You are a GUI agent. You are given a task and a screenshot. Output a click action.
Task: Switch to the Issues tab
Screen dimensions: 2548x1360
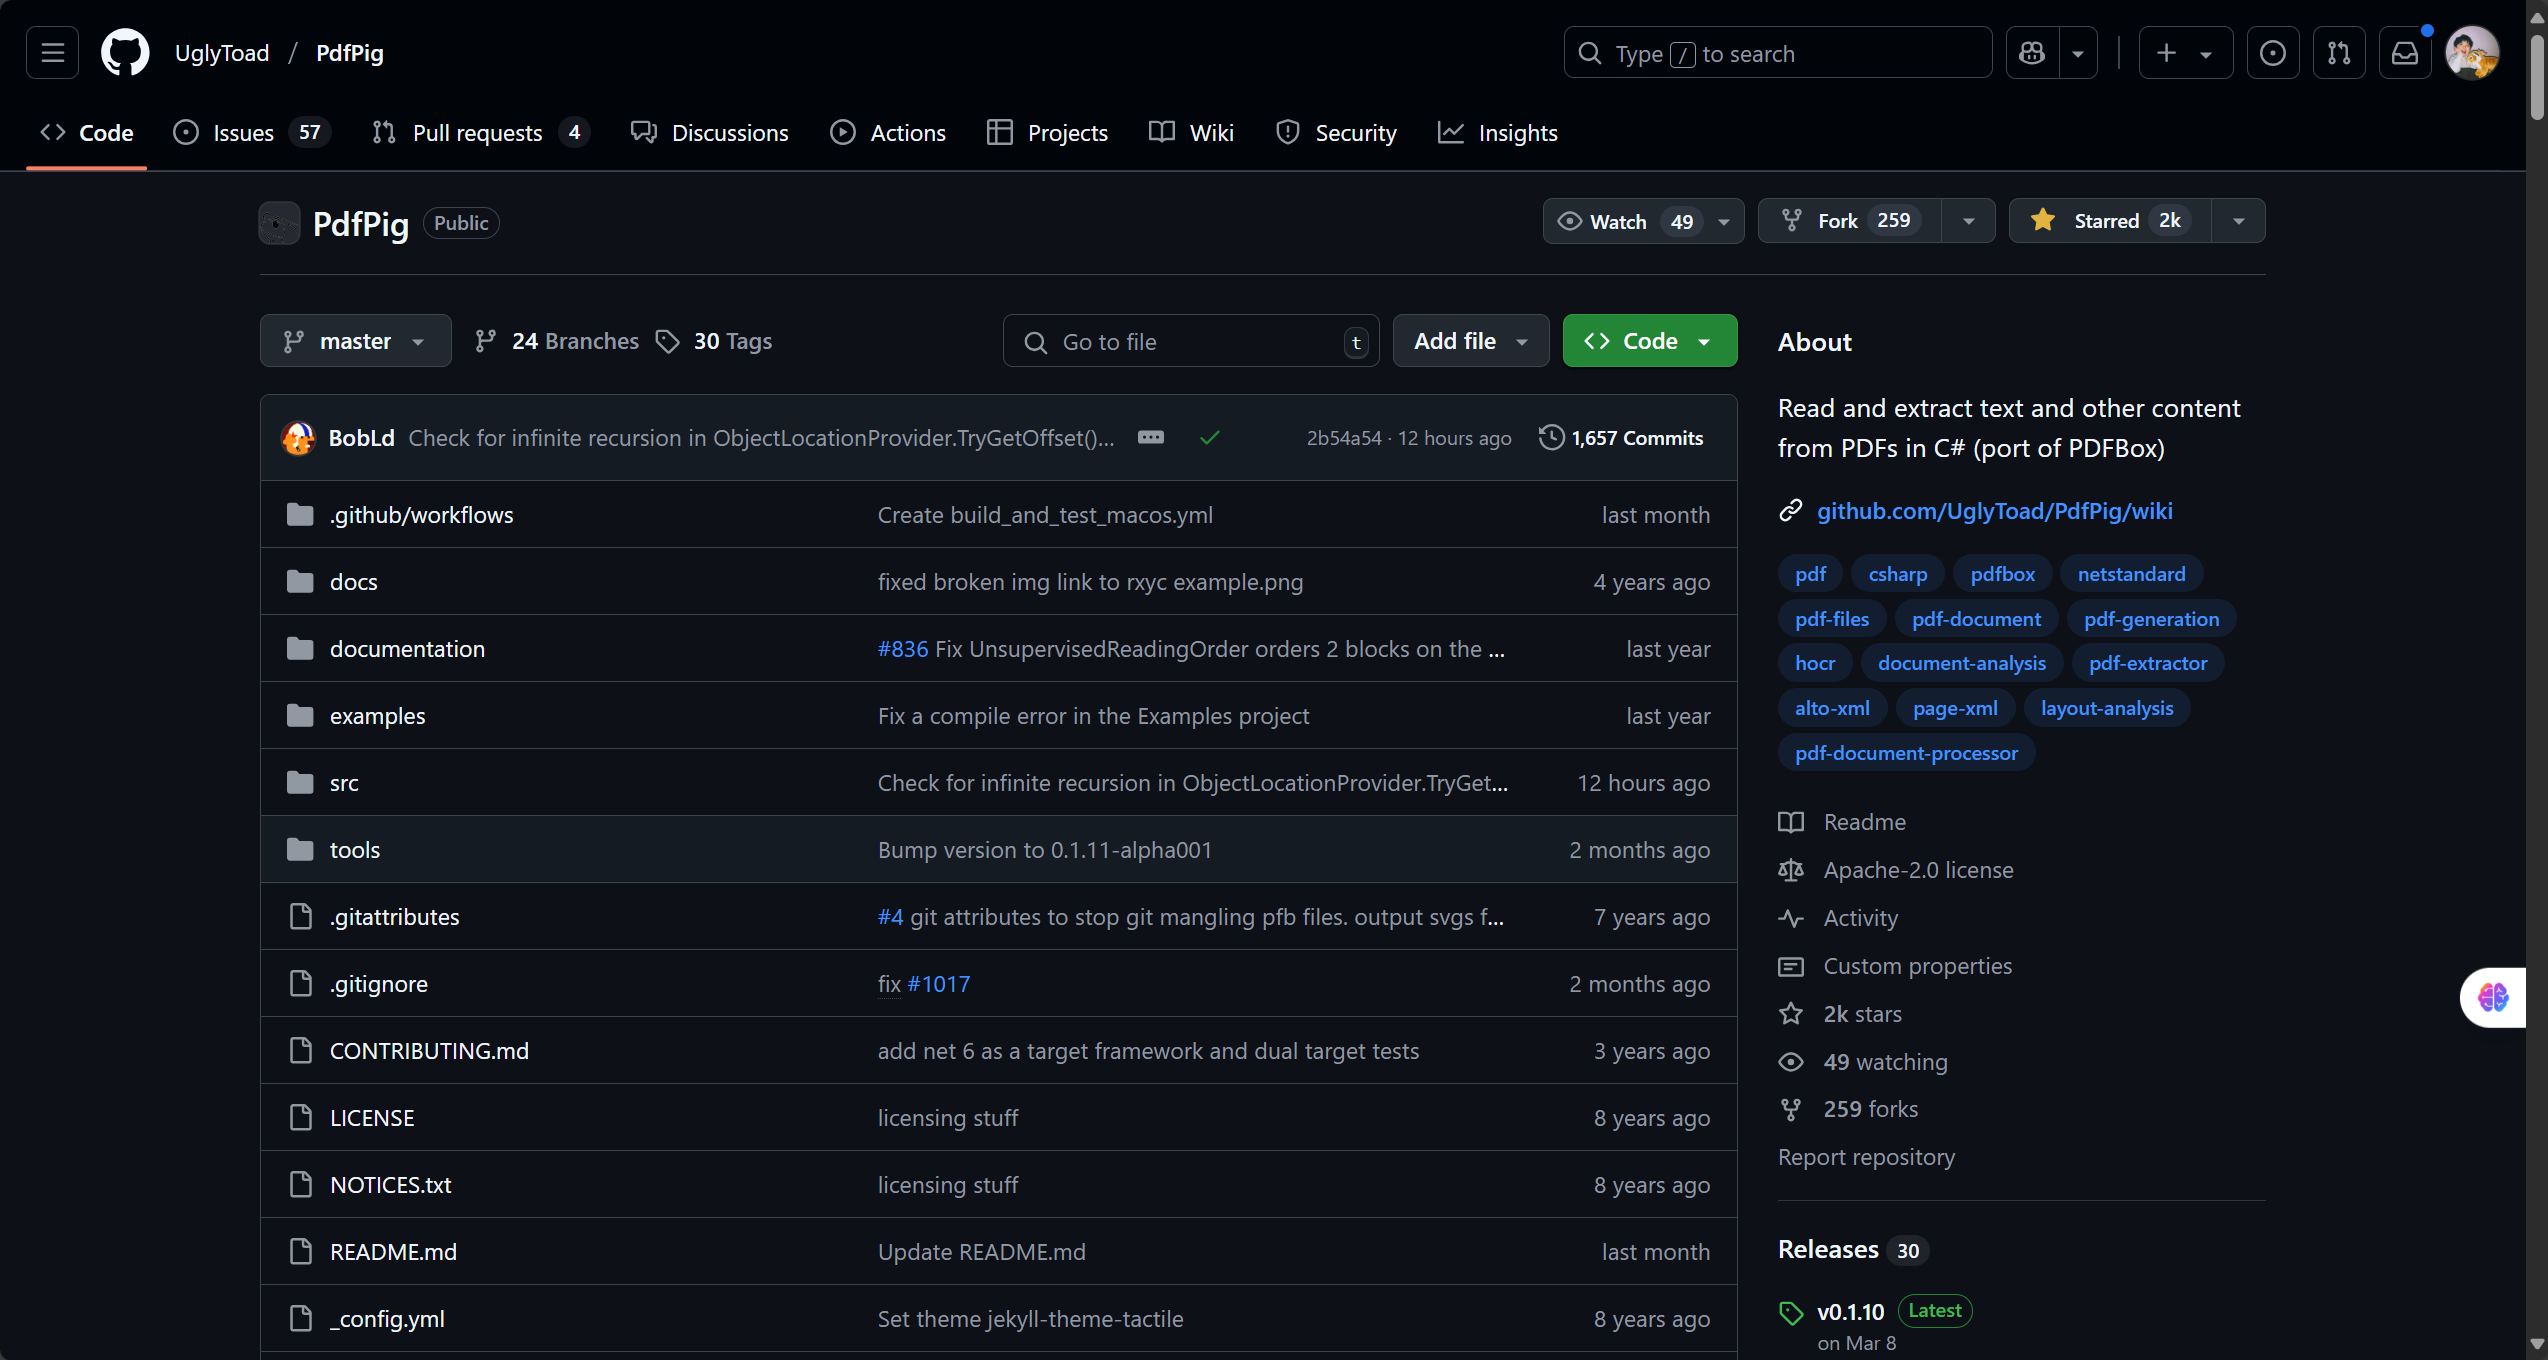tap(244, 133)
